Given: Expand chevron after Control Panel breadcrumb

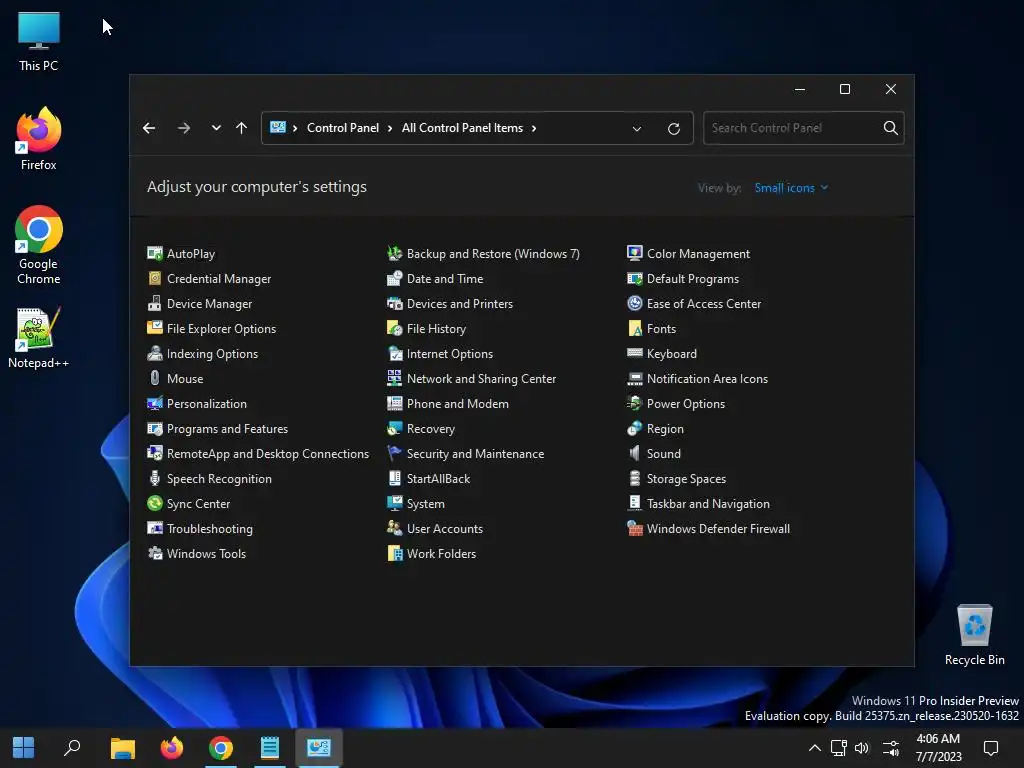Looking at the screenshot, I should tap(390, 128).
